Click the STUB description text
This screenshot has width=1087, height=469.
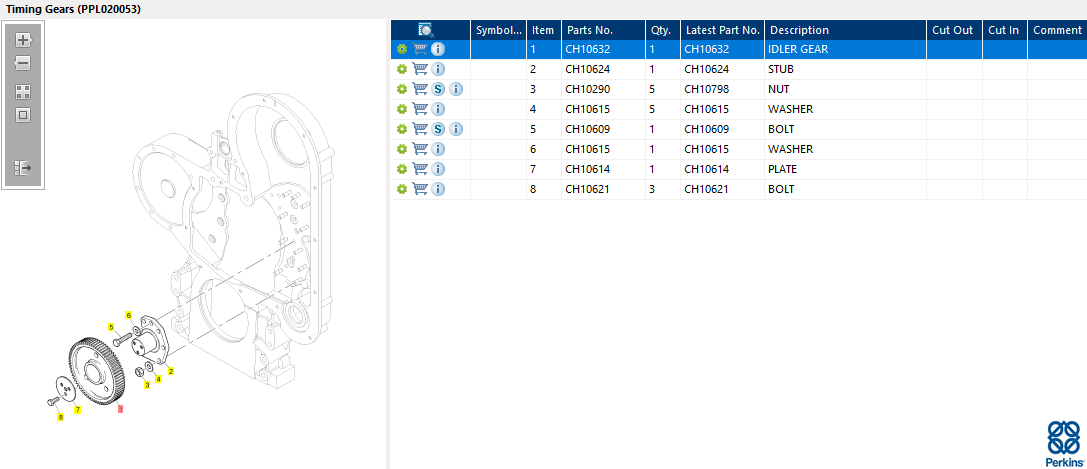point(781,69)
